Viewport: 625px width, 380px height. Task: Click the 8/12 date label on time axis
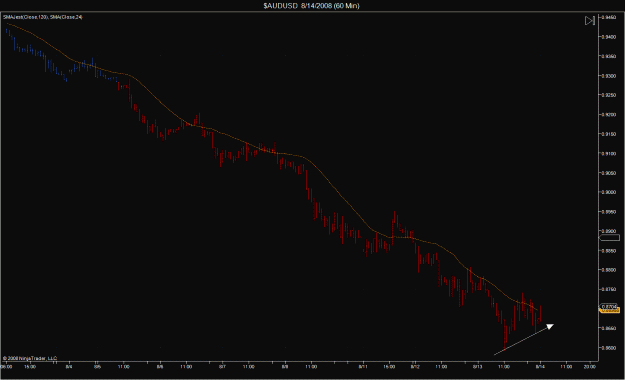(415, 366)
